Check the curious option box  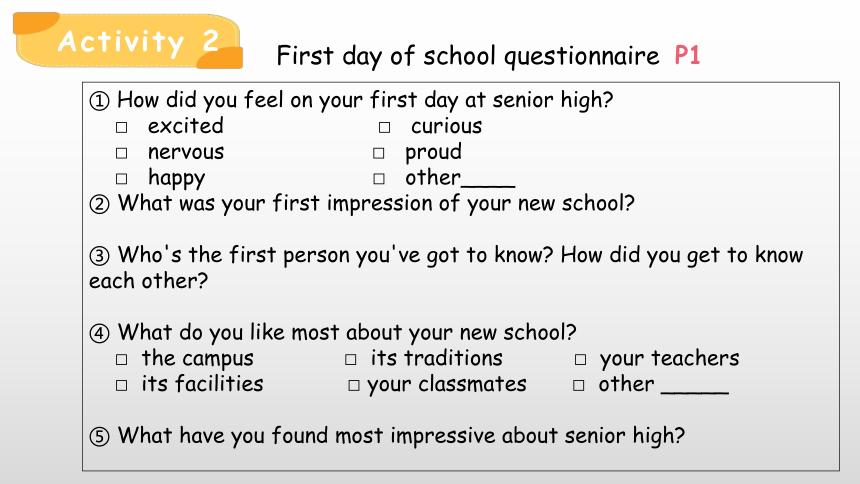click(384, 127)
